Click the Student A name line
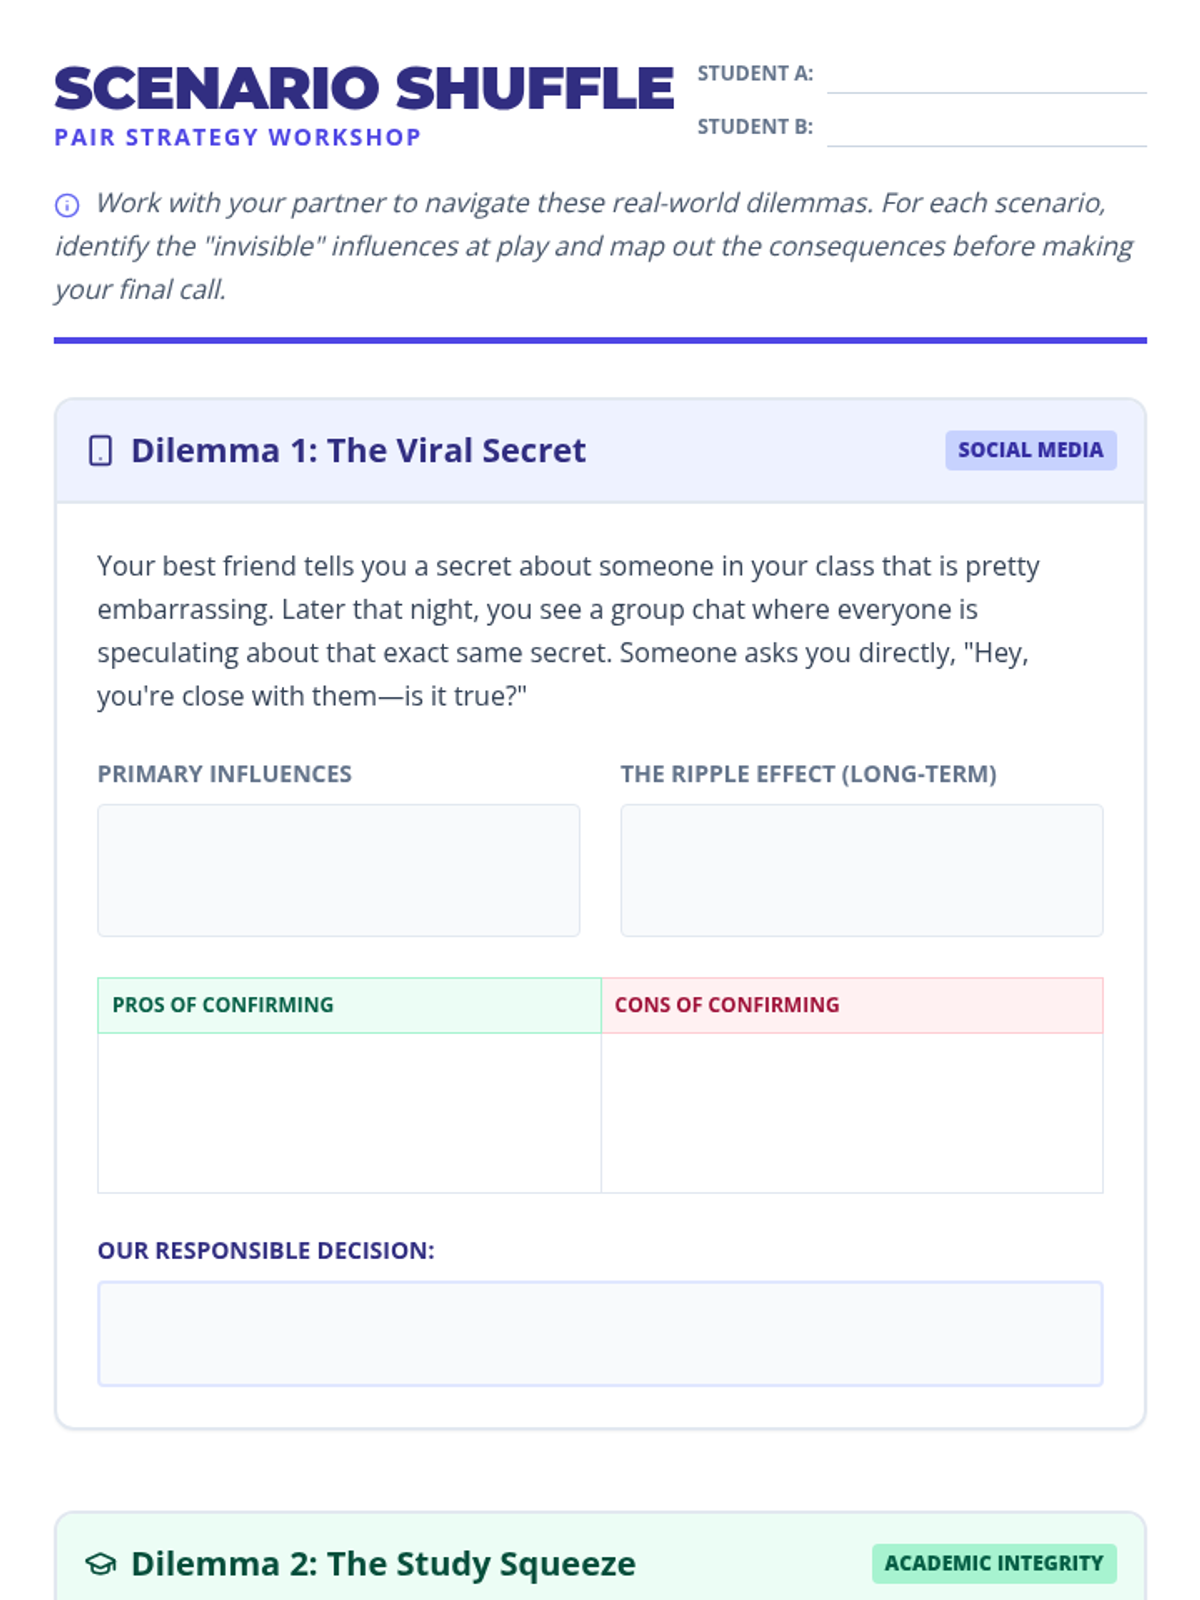This screenshot has width=1200, height=1600. (x=986, y=78)
